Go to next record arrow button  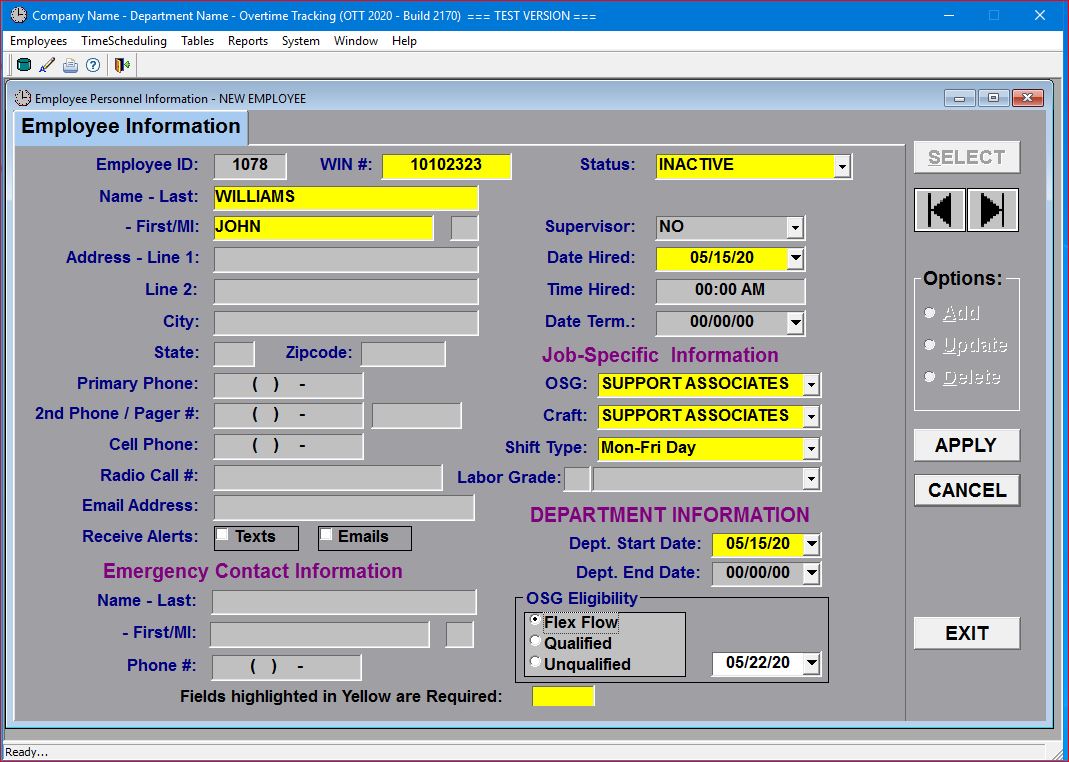[992, 210]
